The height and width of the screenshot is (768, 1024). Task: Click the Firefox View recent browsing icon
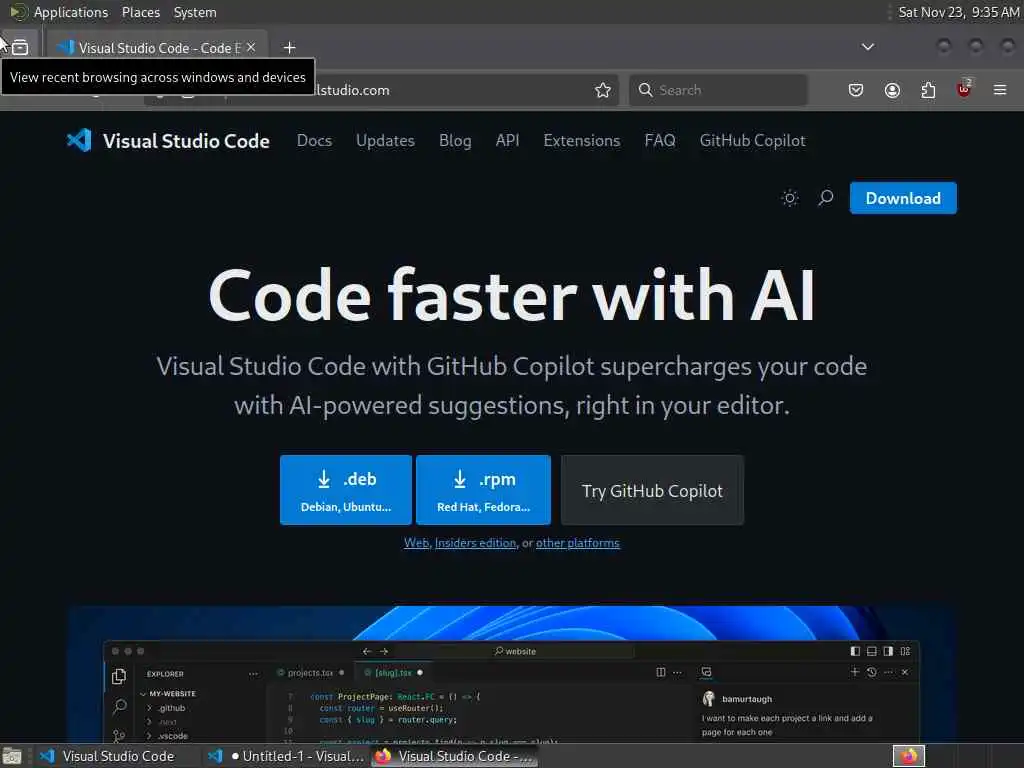(20, 47)
